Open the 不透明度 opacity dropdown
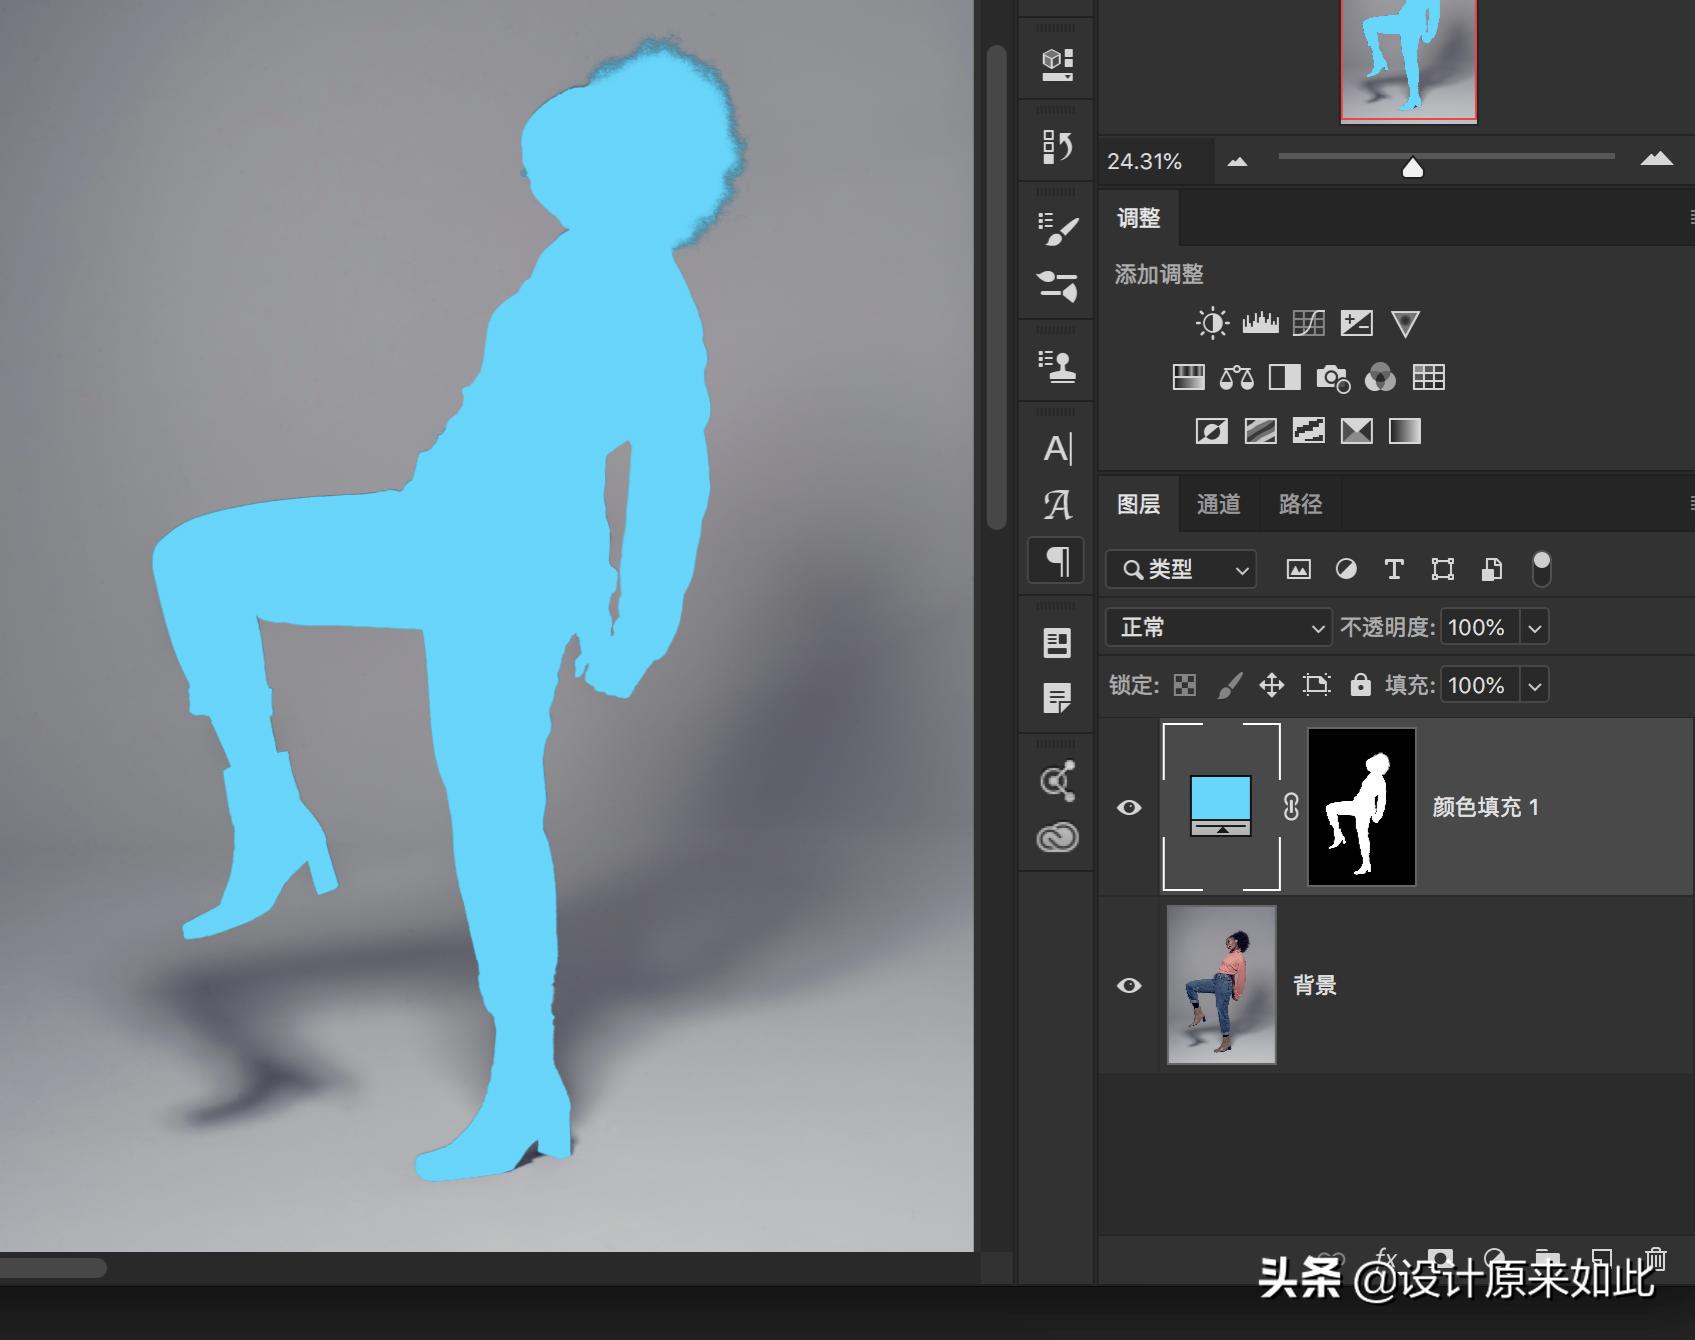Screen dimensions: 1695x1340 click(x=1533, y=627)
